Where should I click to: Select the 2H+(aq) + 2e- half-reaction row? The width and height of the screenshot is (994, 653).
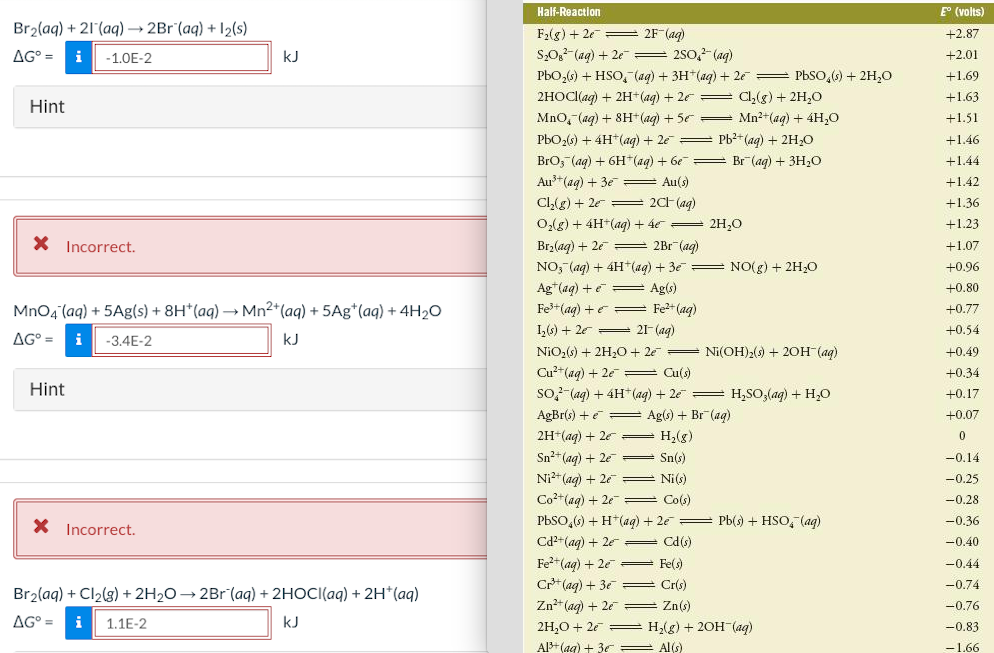pyautogui.click(x=758, y=436)
